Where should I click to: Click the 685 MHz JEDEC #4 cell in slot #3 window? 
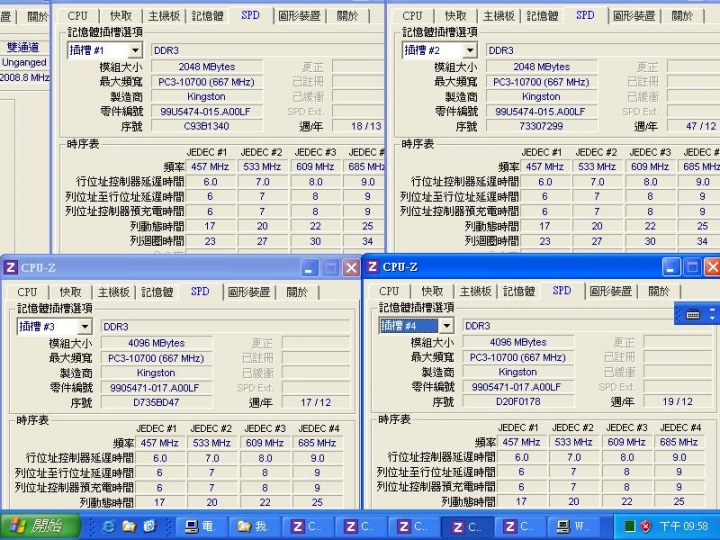317,443
